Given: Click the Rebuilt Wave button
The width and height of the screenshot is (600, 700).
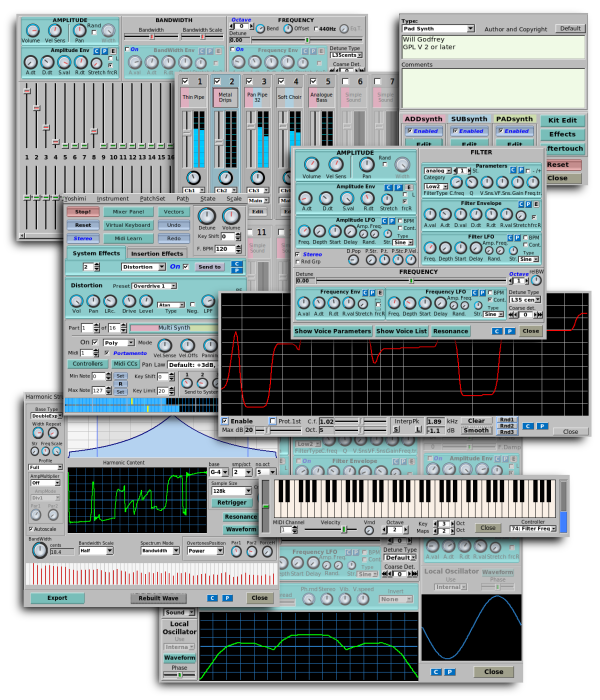Looking at the screenshot, I should point(158,598).
